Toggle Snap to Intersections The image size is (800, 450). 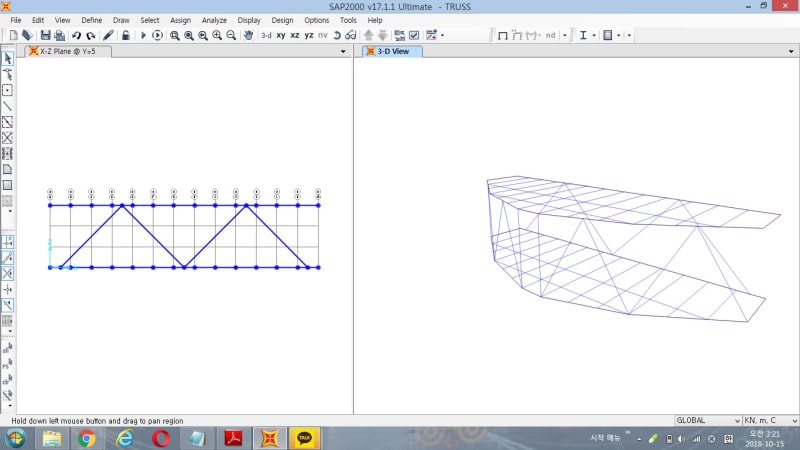point(8,273)
